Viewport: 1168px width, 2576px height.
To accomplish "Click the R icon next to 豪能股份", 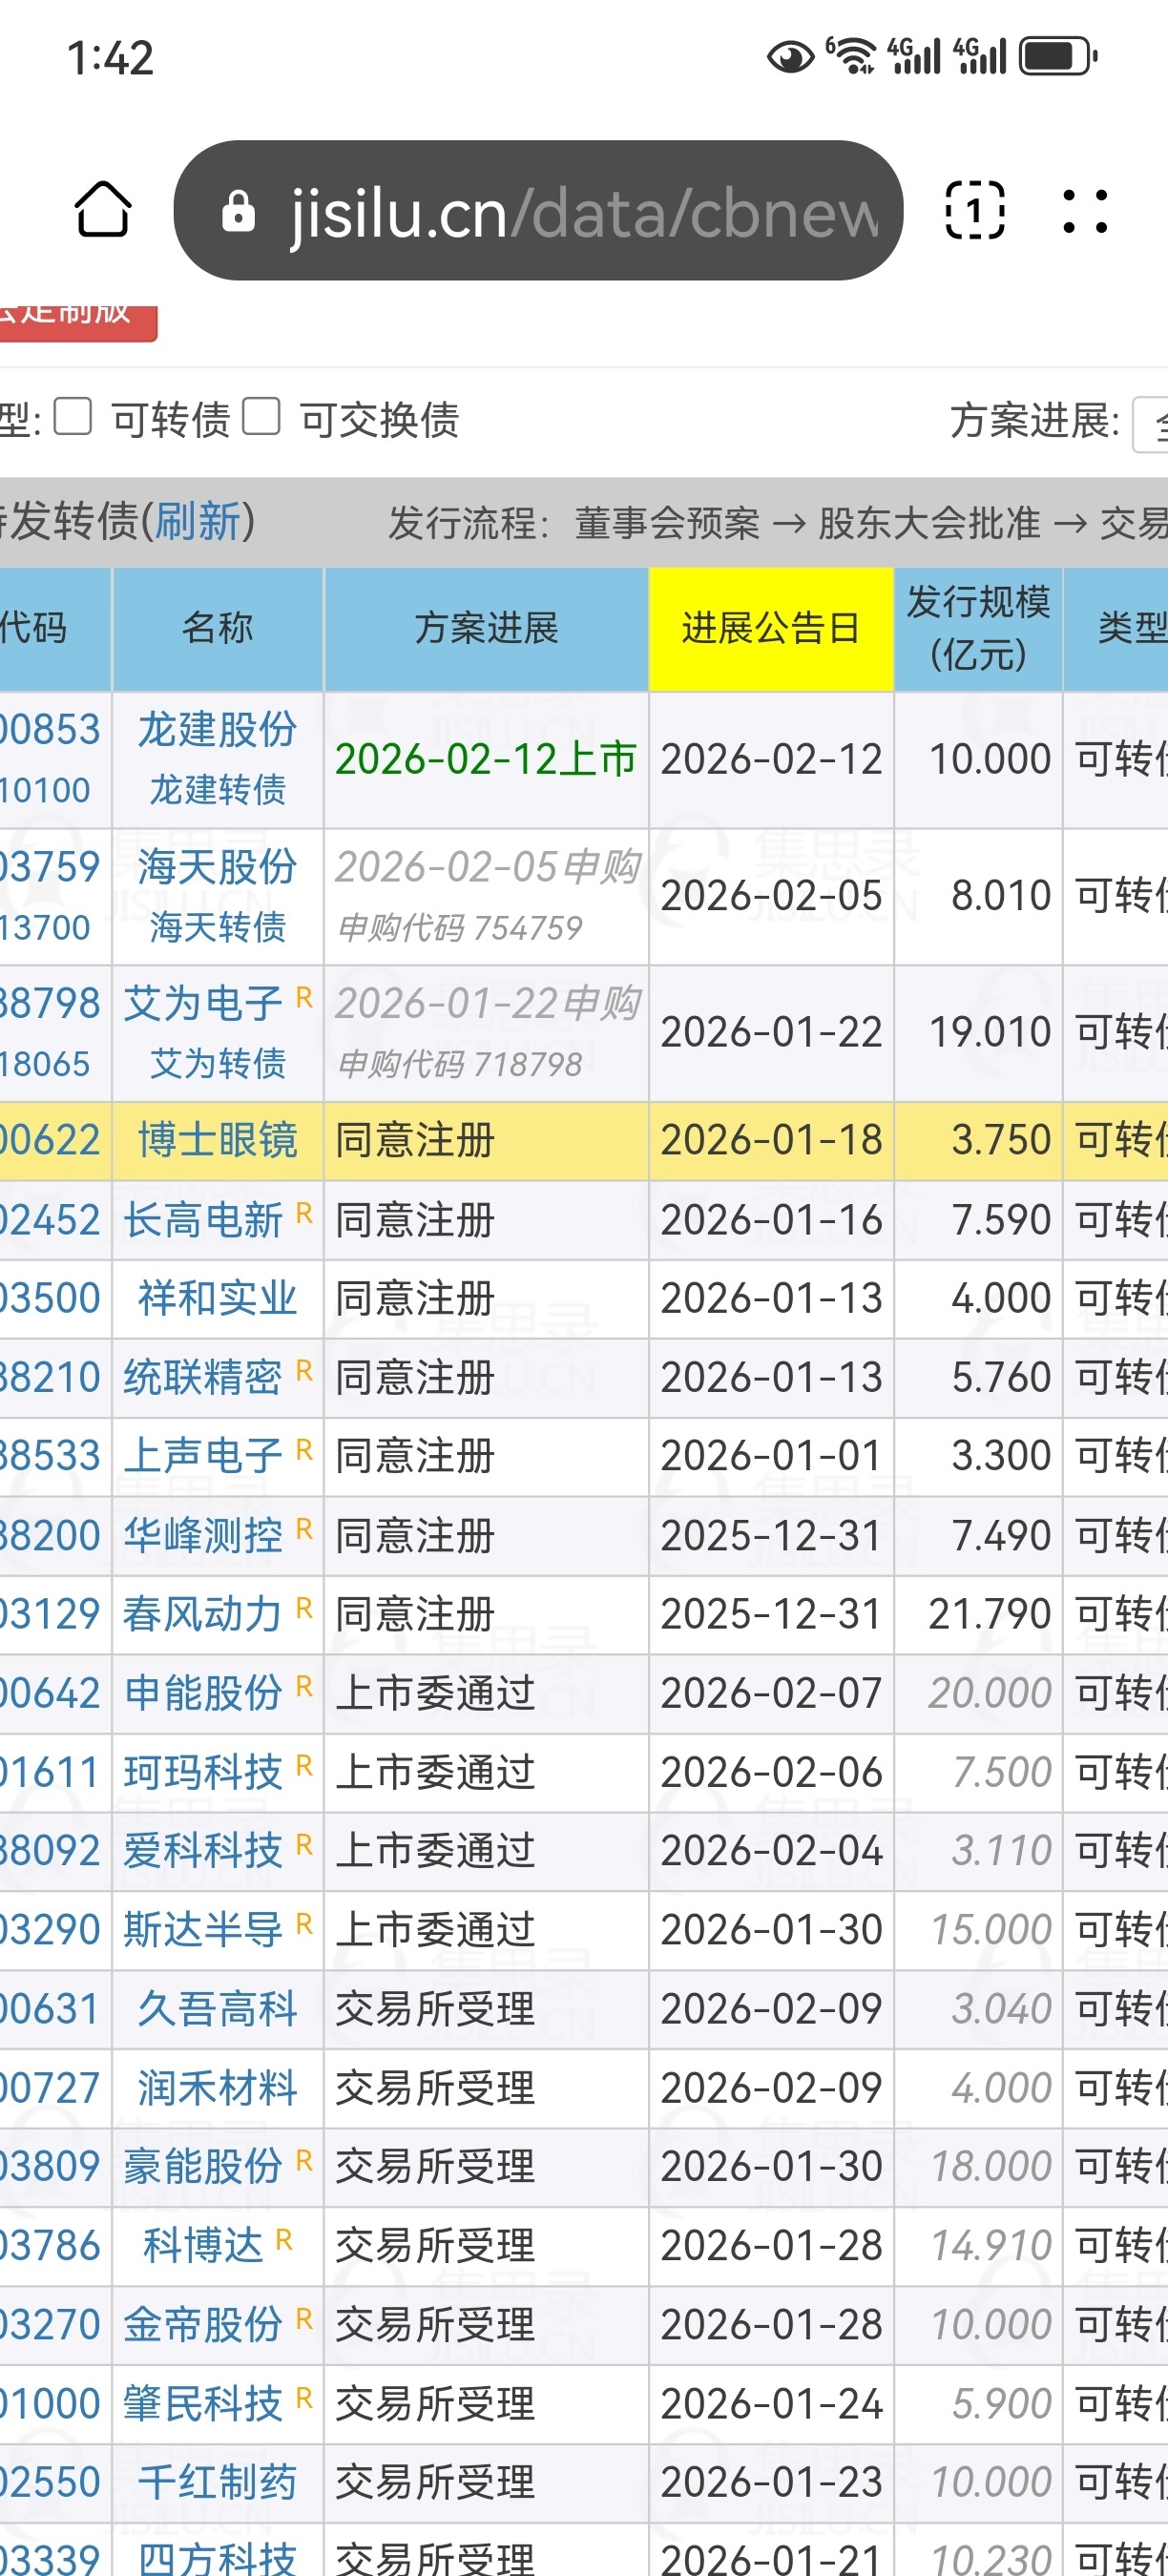I will [305, 2160].
